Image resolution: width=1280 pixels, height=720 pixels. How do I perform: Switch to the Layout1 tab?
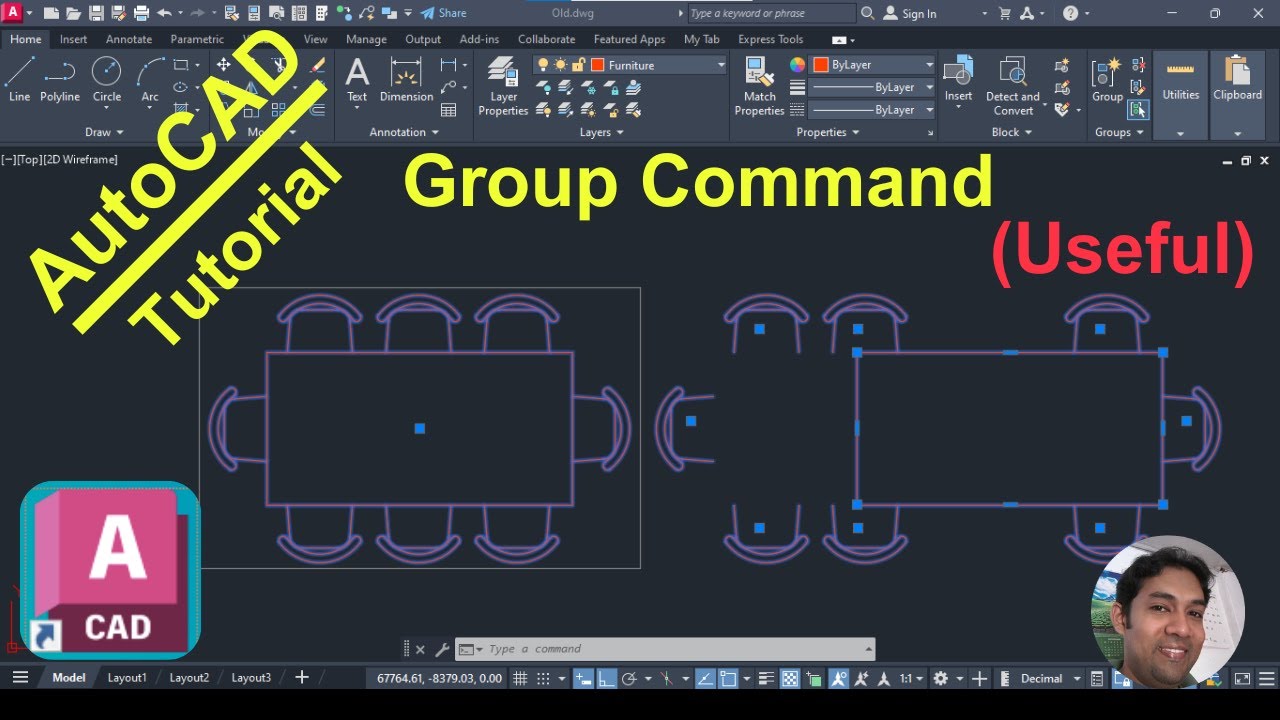(127, 677)
